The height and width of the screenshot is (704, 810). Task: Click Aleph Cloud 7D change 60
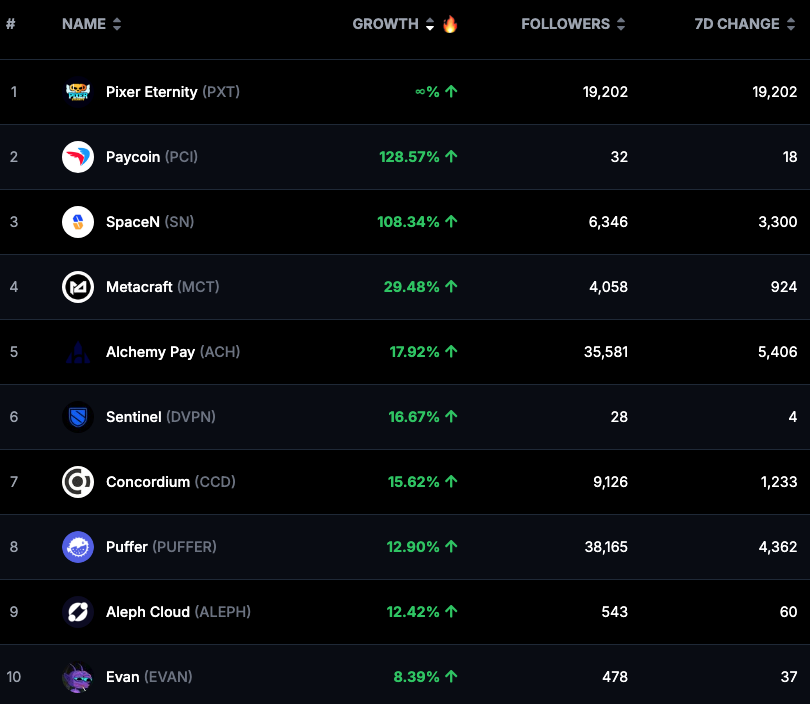click(788, 613)
